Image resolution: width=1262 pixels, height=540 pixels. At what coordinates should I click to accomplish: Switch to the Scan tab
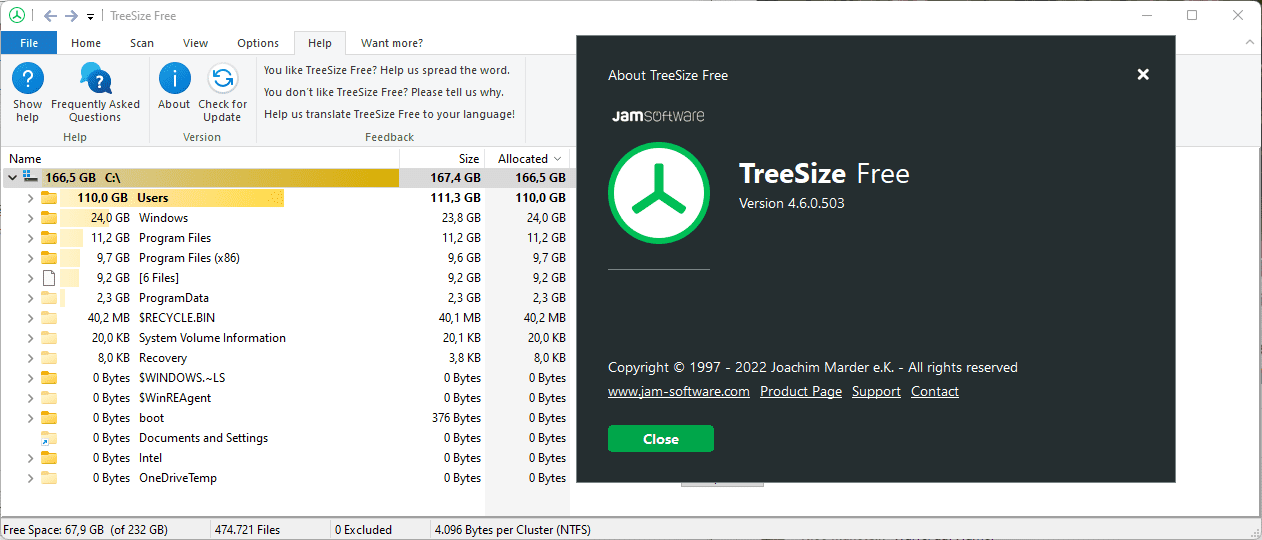(x=142, y=43)
